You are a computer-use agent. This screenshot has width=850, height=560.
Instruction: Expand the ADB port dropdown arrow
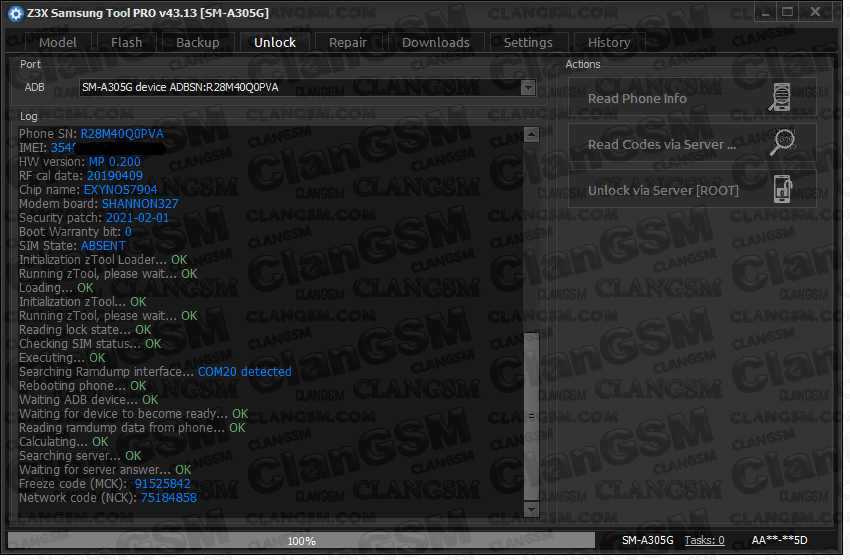pos(527,88)
